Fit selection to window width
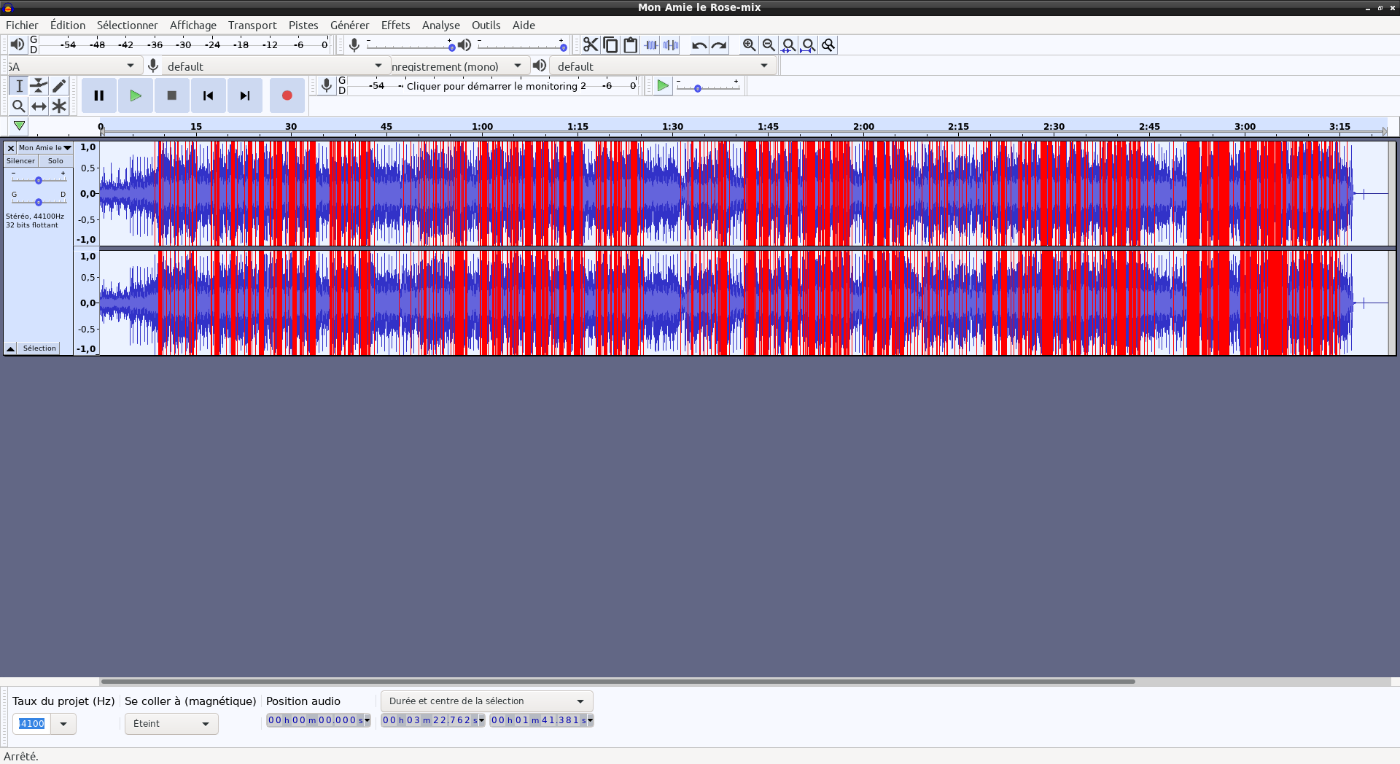1400x764 pixels. pyautogui.click(x=788, y=45)
